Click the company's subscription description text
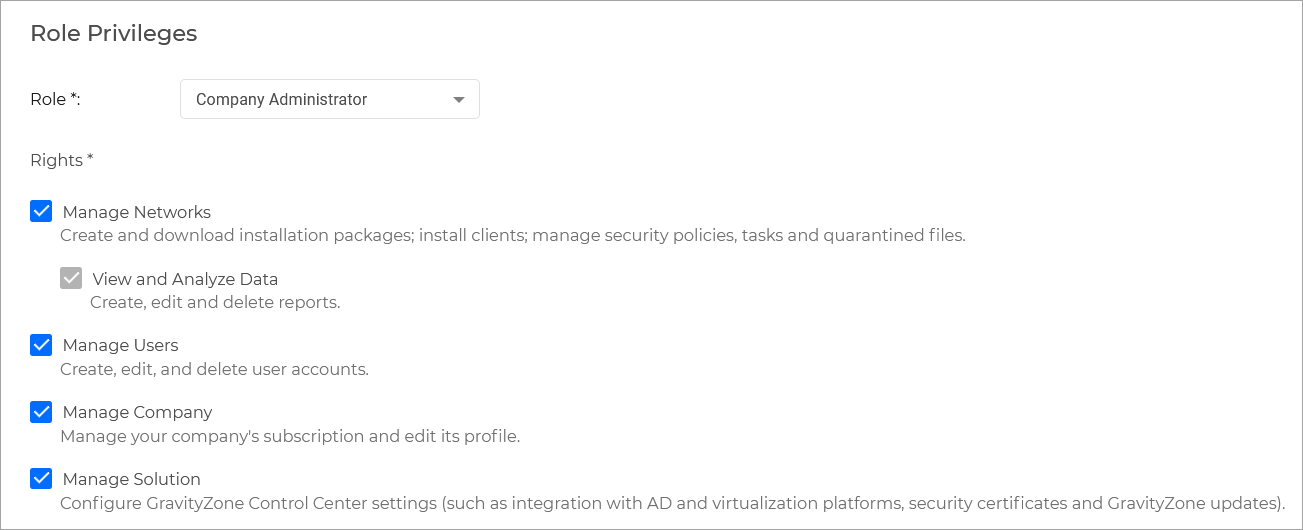 [290, 436]
